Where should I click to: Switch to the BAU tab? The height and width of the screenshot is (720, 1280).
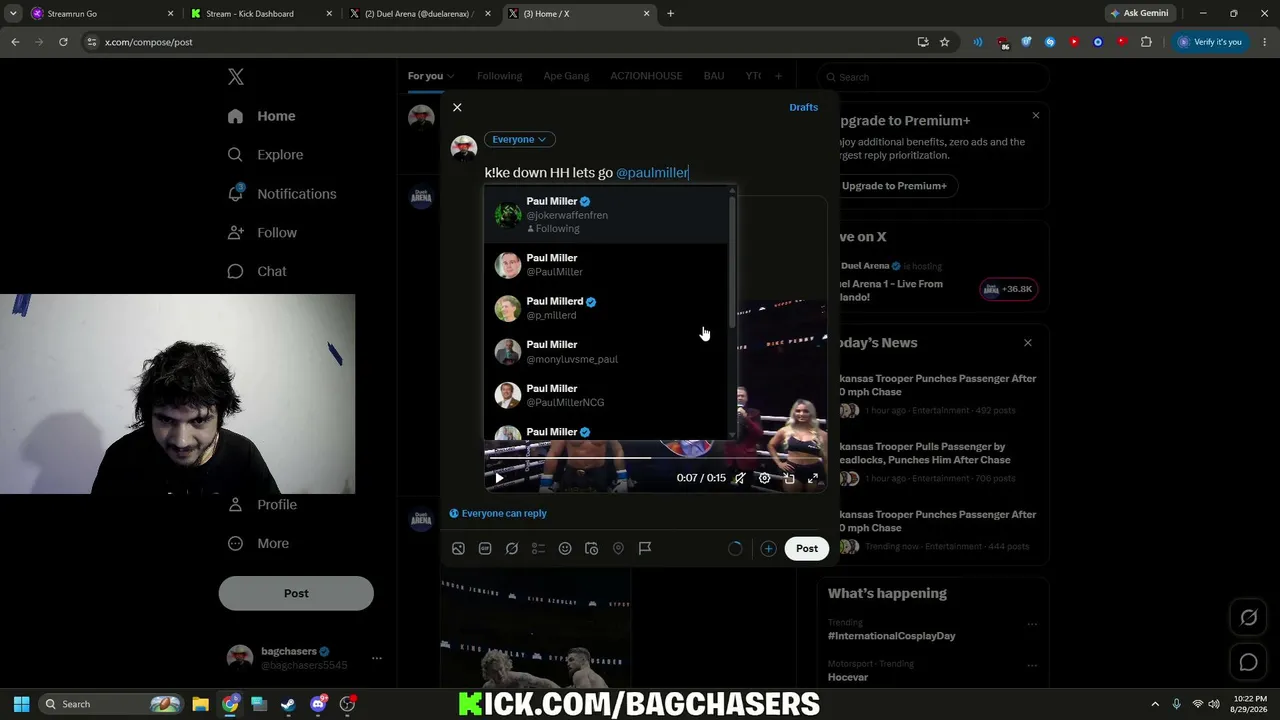pos(714,76)
